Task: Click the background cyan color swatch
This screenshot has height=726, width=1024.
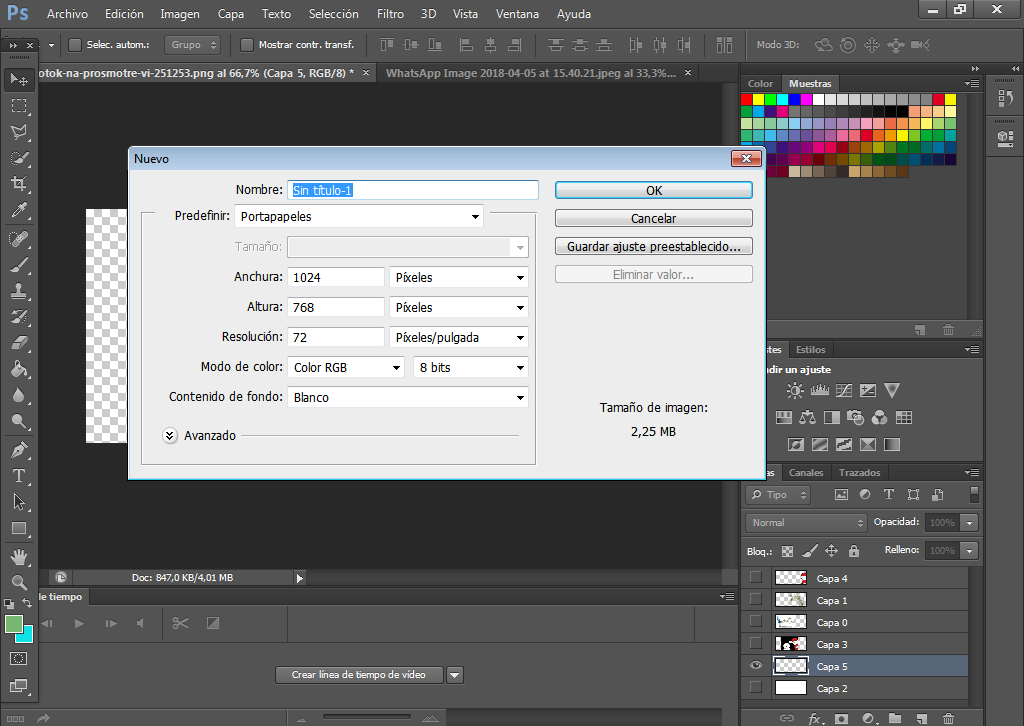Action: point(26,635)
